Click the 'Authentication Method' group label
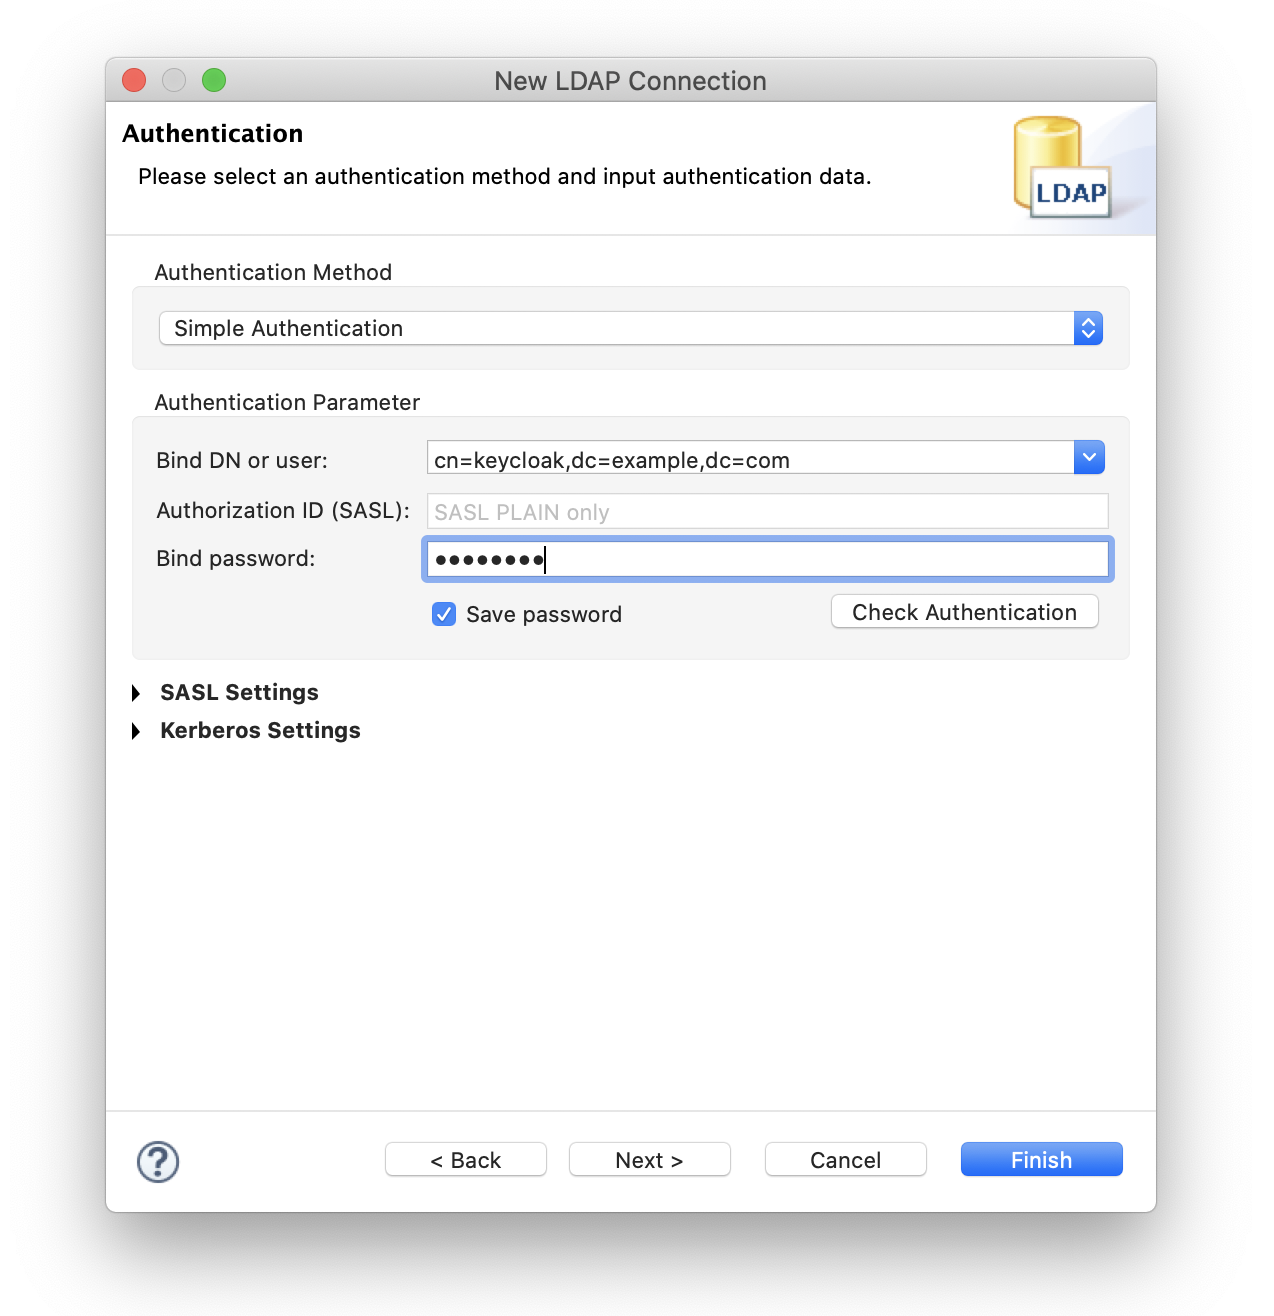 (273, 272)
